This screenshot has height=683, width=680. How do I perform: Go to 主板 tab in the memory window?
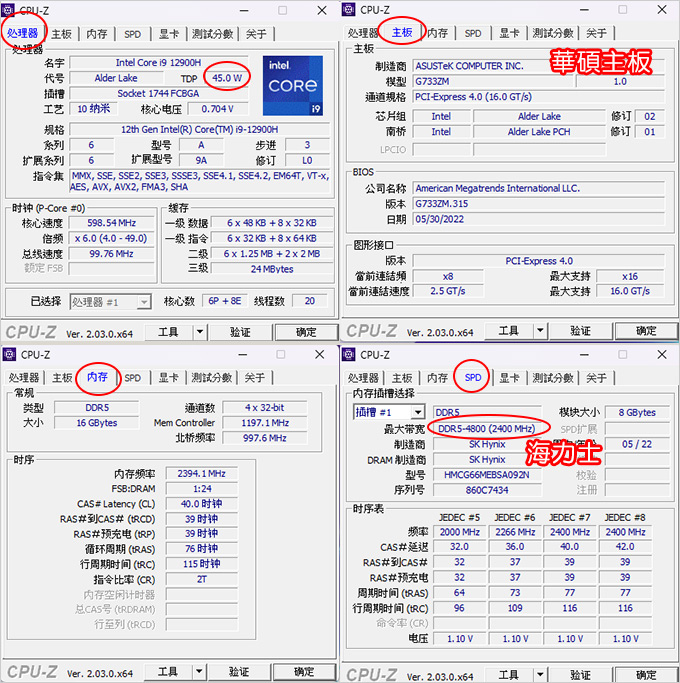tap(62, 378)
